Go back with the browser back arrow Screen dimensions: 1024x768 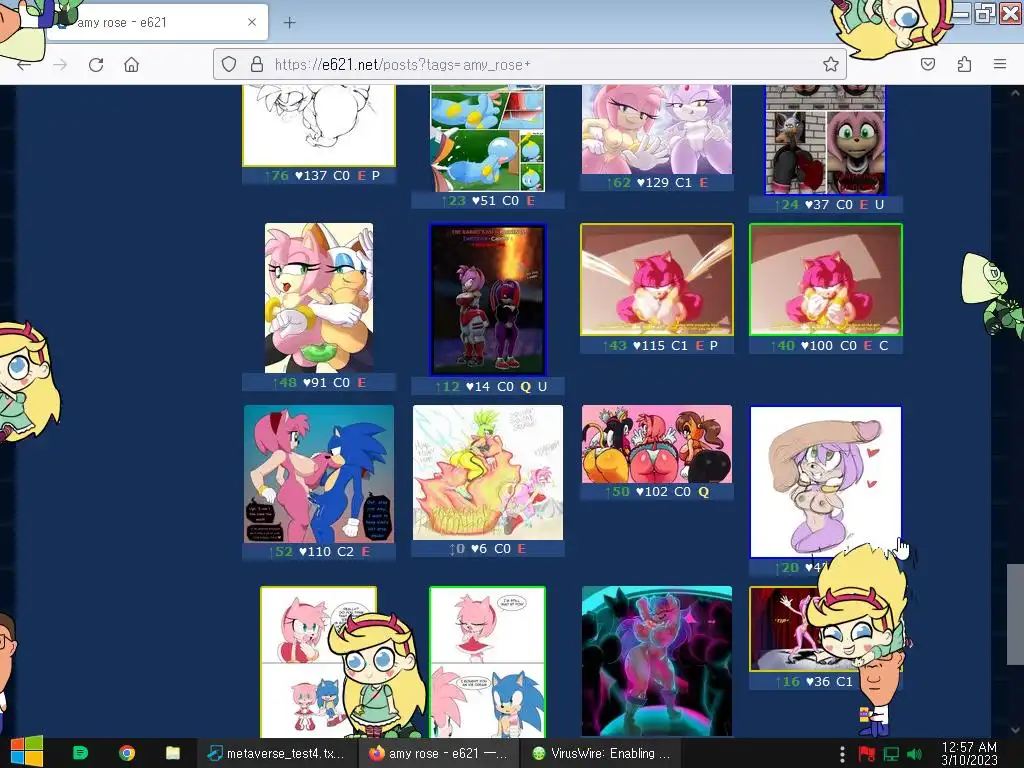tap(24, 65)
